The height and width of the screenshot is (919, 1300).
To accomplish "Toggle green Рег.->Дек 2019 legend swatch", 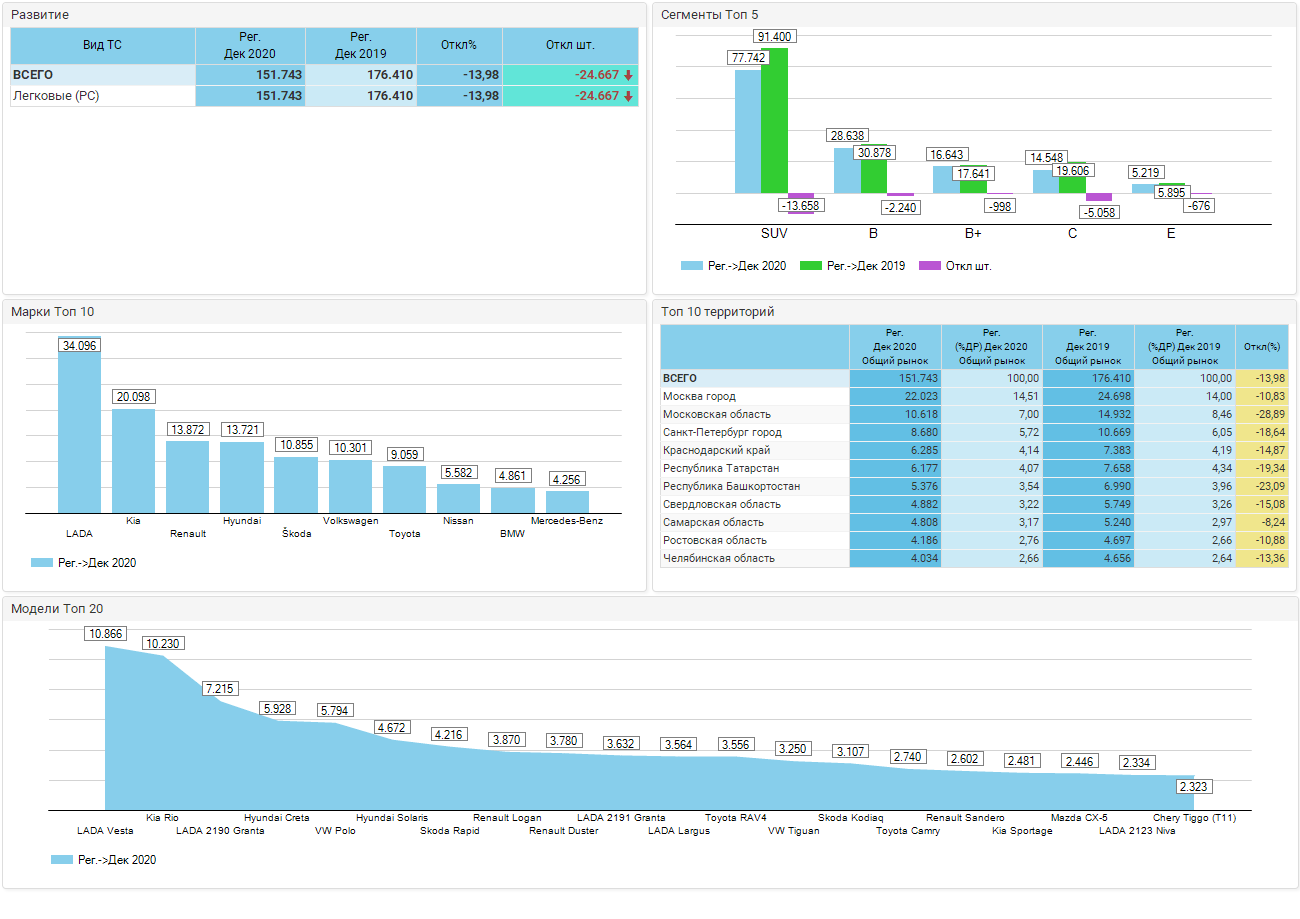I will (x=810, y=266).
